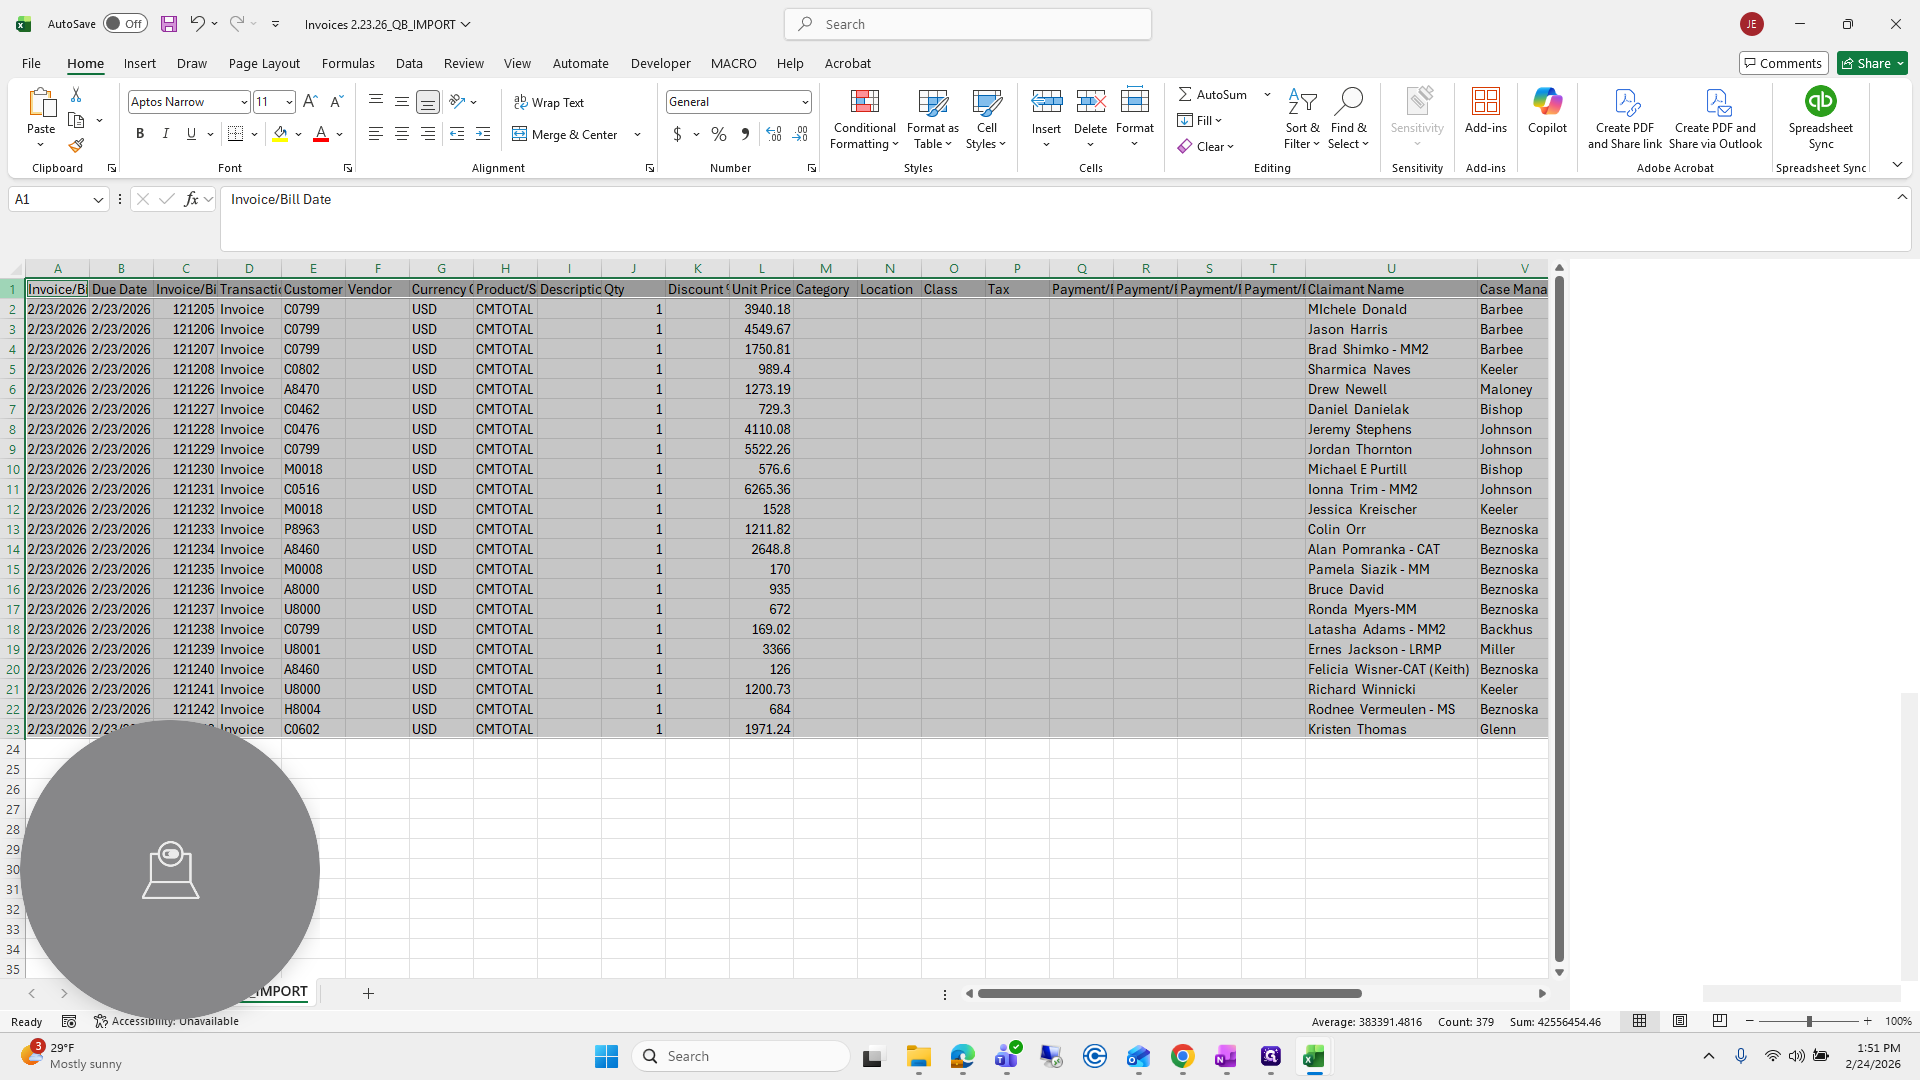The height and width of the screenshot is (1080, 1920).
Task: Switch AutoSave on
Action: [x=125, y=24]
